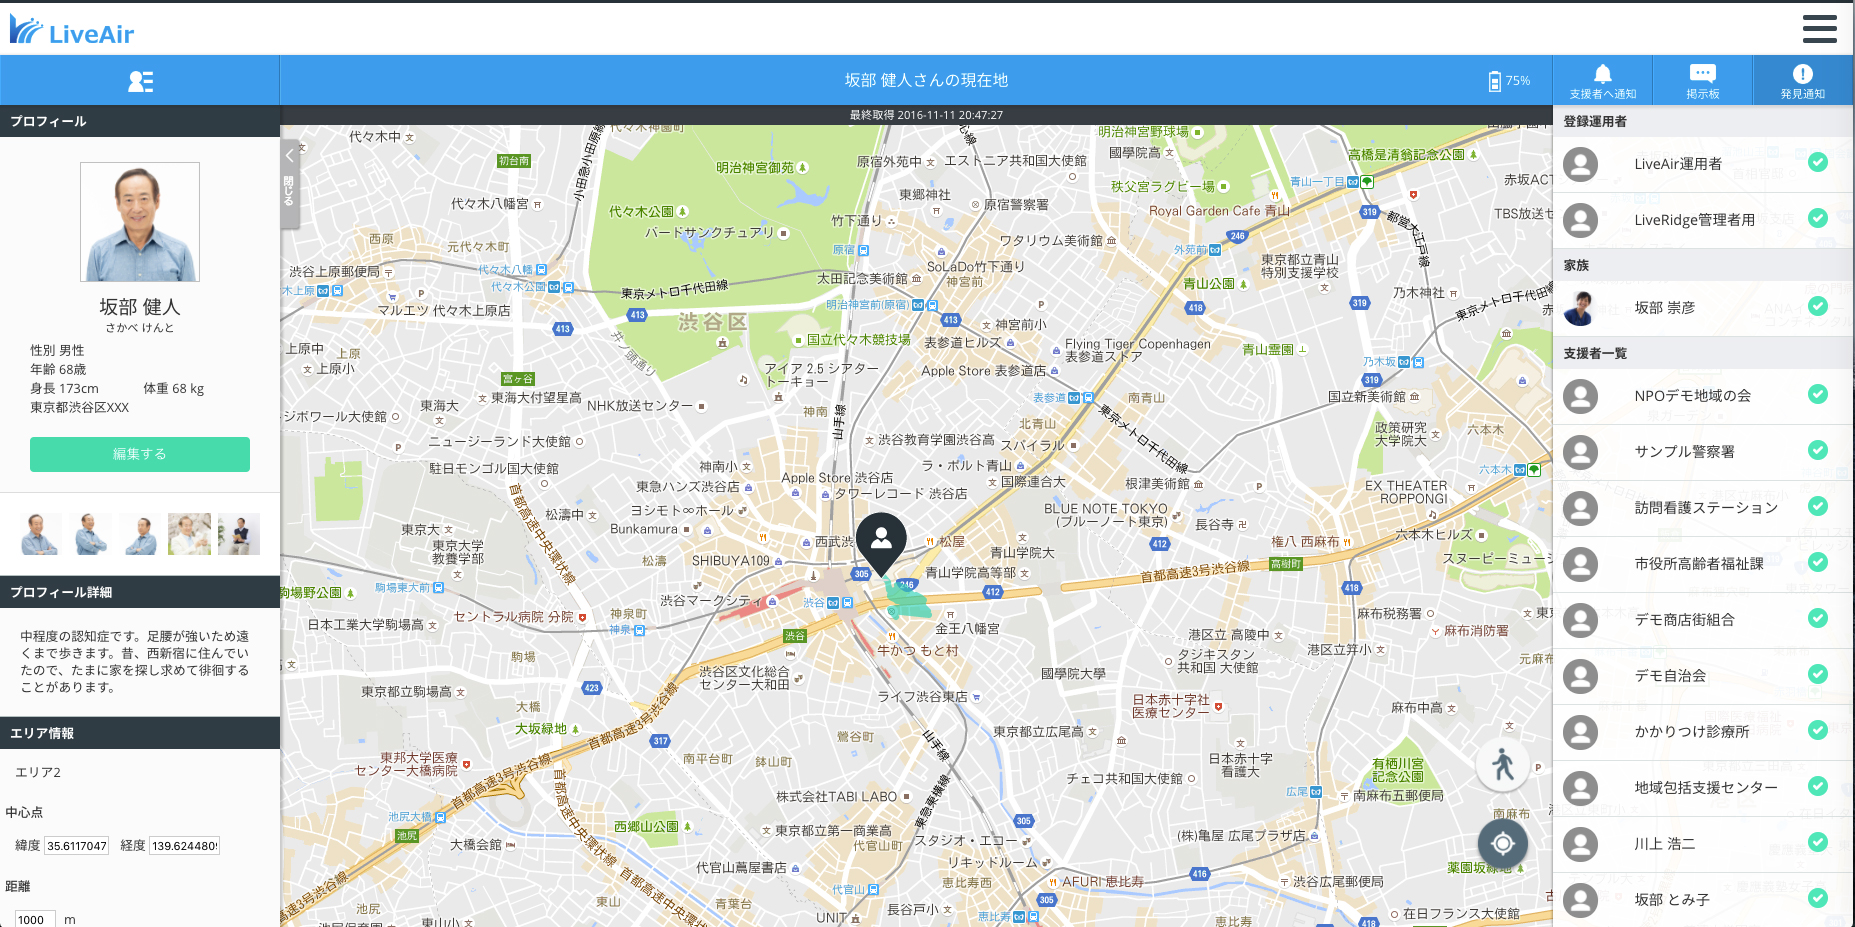Toggle the check mark for 地域包括支援センター

click(x=1818, y=786)
